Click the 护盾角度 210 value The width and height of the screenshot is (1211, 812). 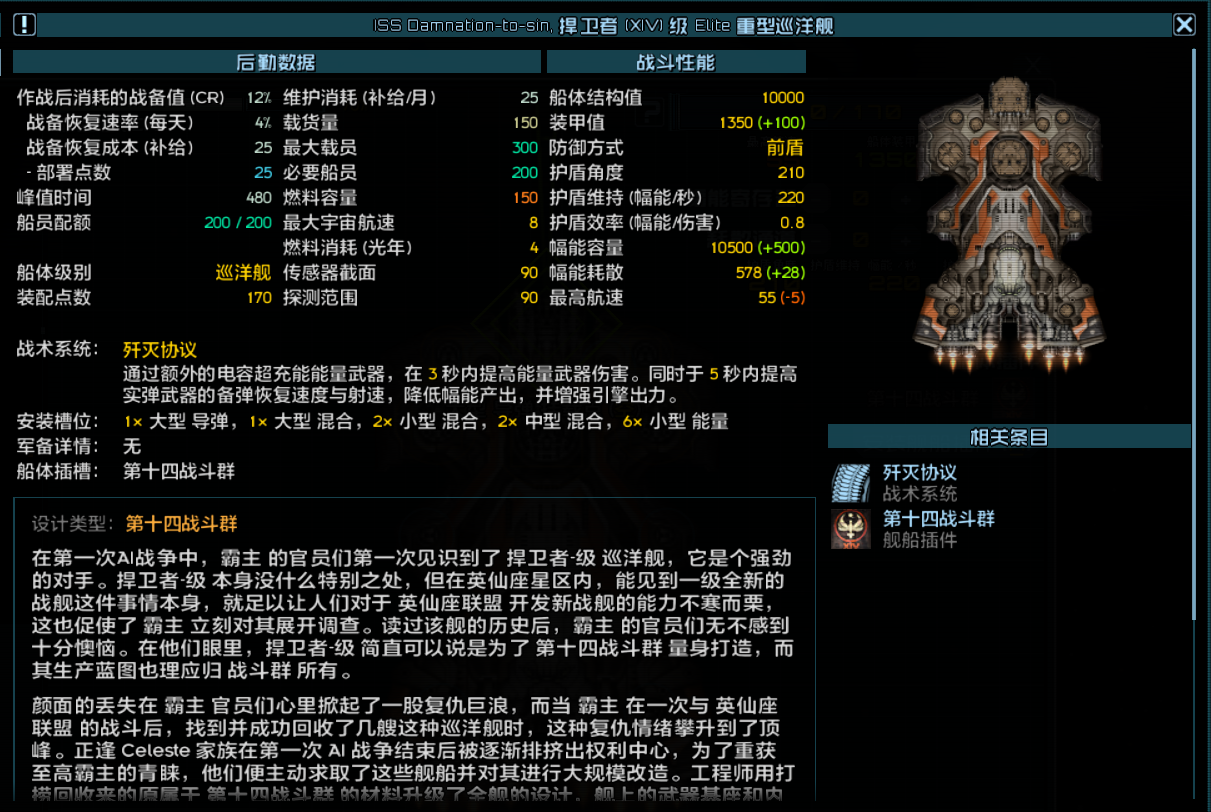tap(790, 173)
